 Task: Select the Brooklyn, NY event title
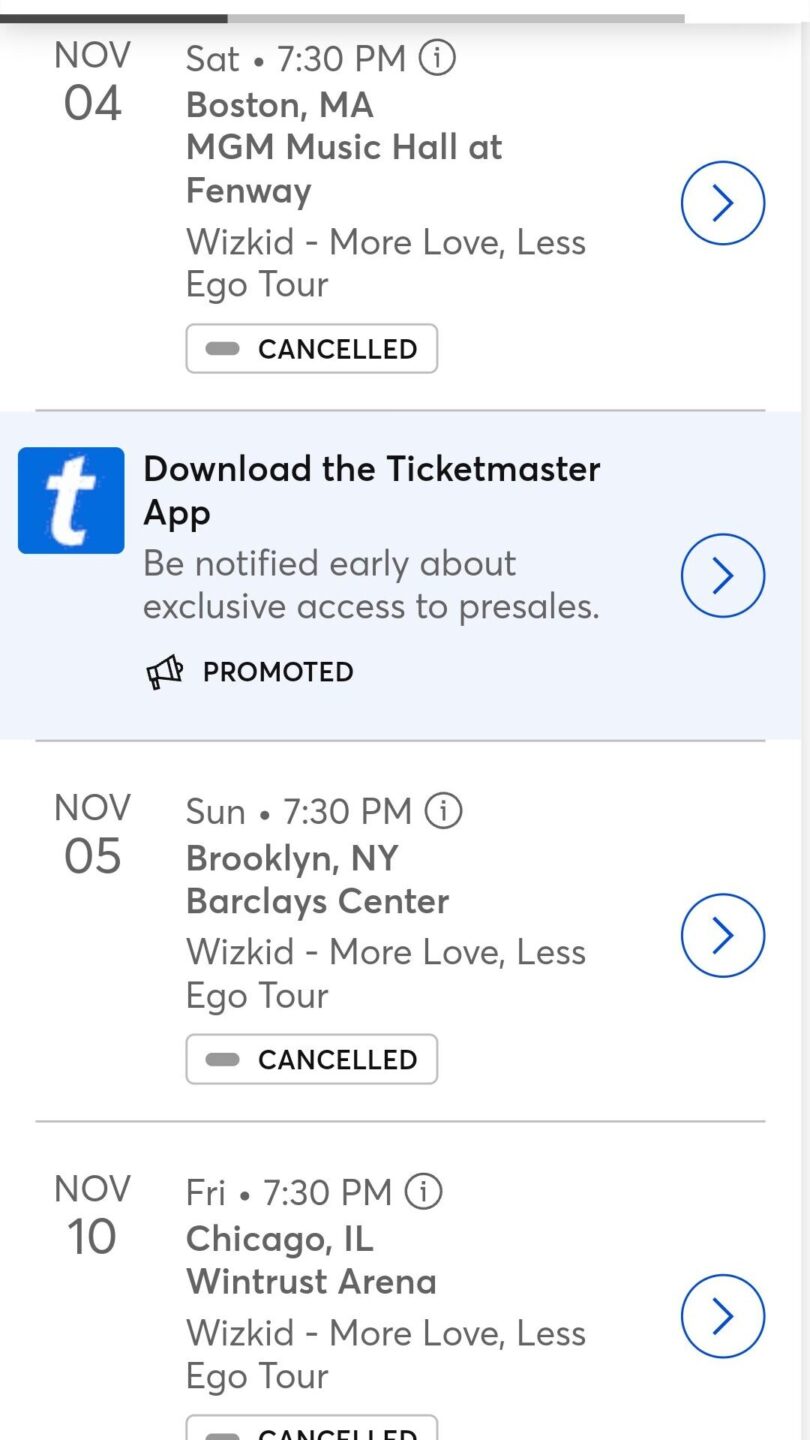coord(292,858)
